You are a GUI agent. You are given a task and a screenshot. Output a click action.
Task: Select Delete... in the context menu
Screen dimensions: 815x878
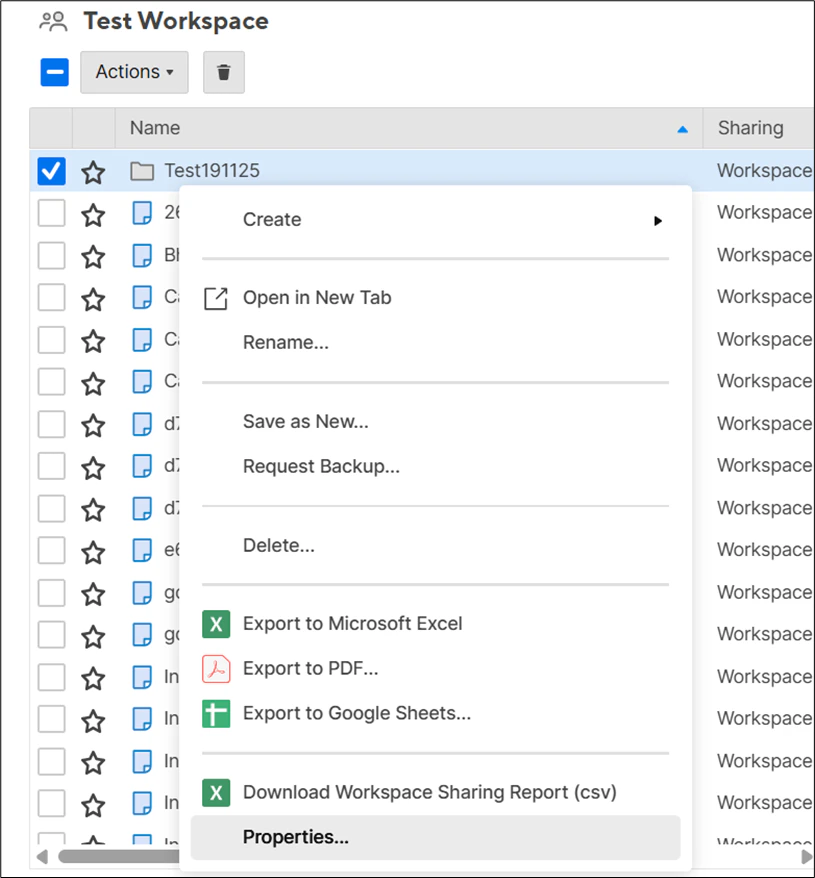pos(436,545)
